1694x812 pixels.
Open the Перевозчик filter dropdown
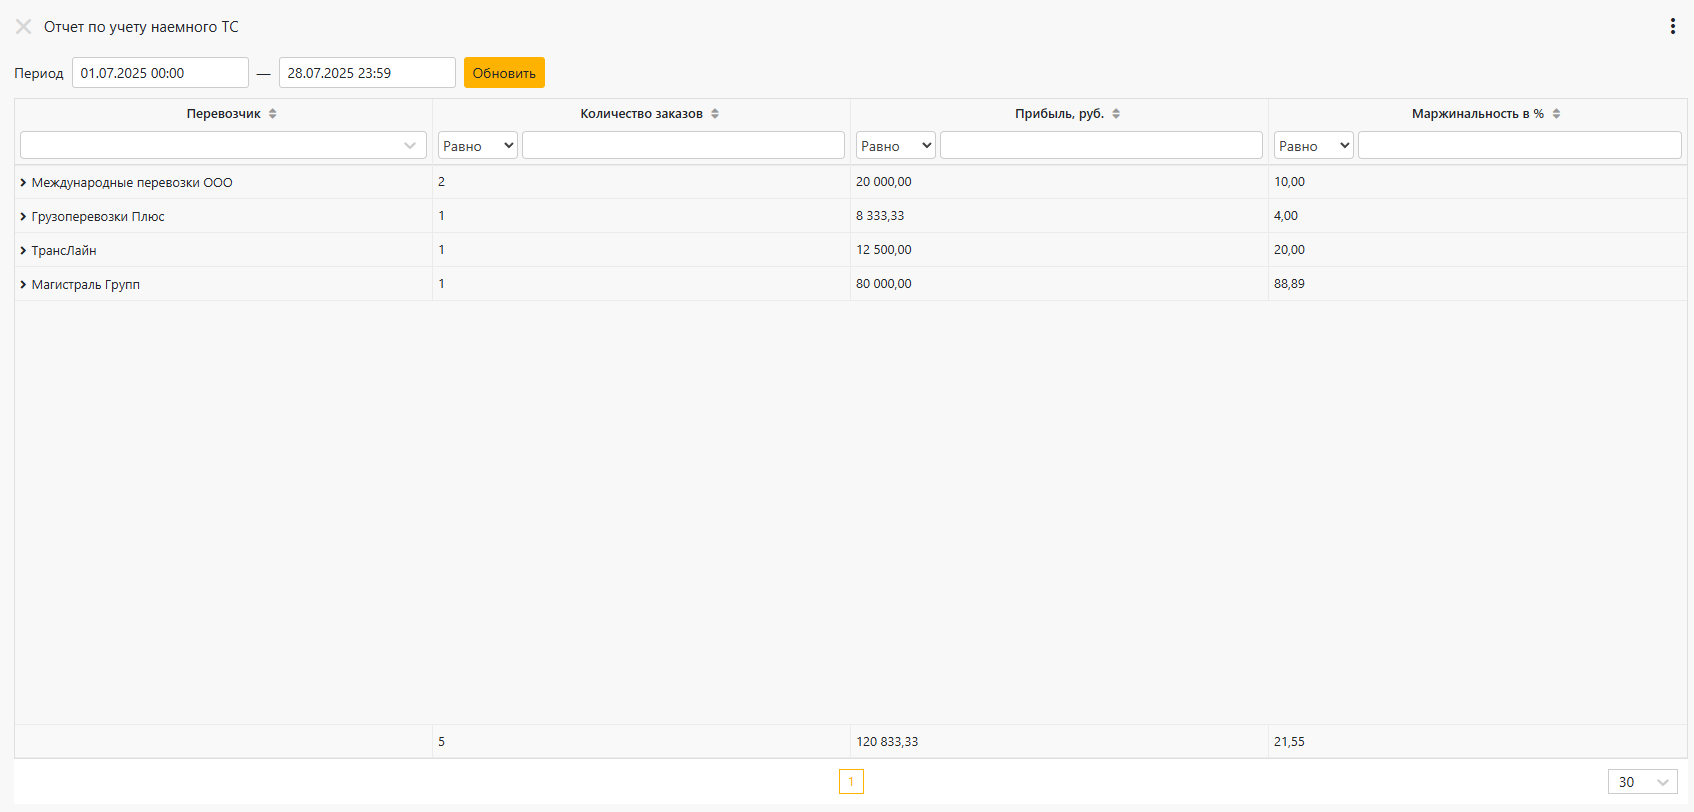pyautogui.click(x=223, y=146)
